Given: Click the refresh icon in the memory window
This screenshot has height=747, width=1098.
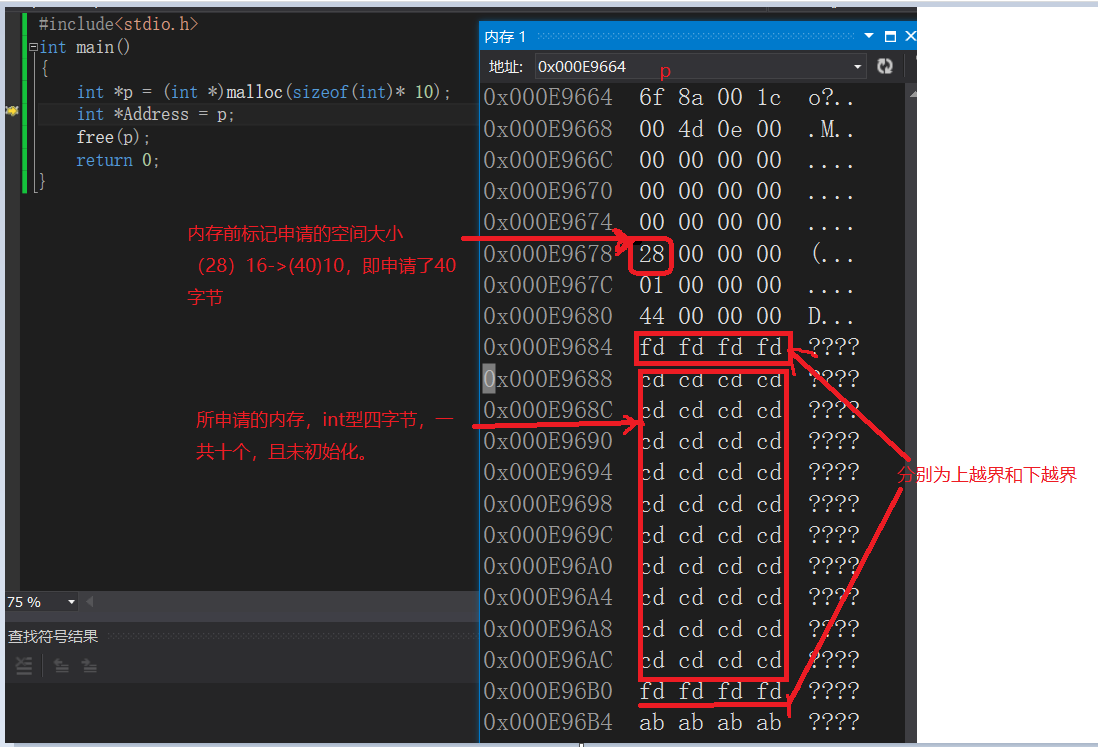Looking at the screenshot, I should point(885,66).
